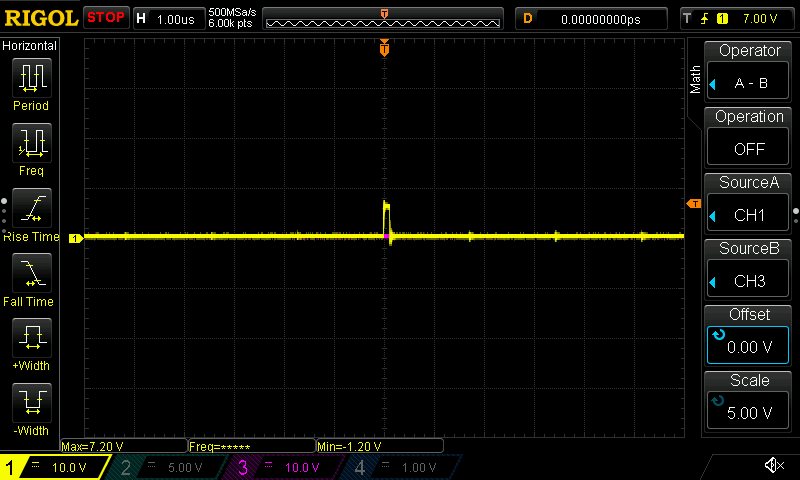This screenshot has height=480, width=800.
Task: Click the H 1.00us timebase readout
Action: pos(169,19)
